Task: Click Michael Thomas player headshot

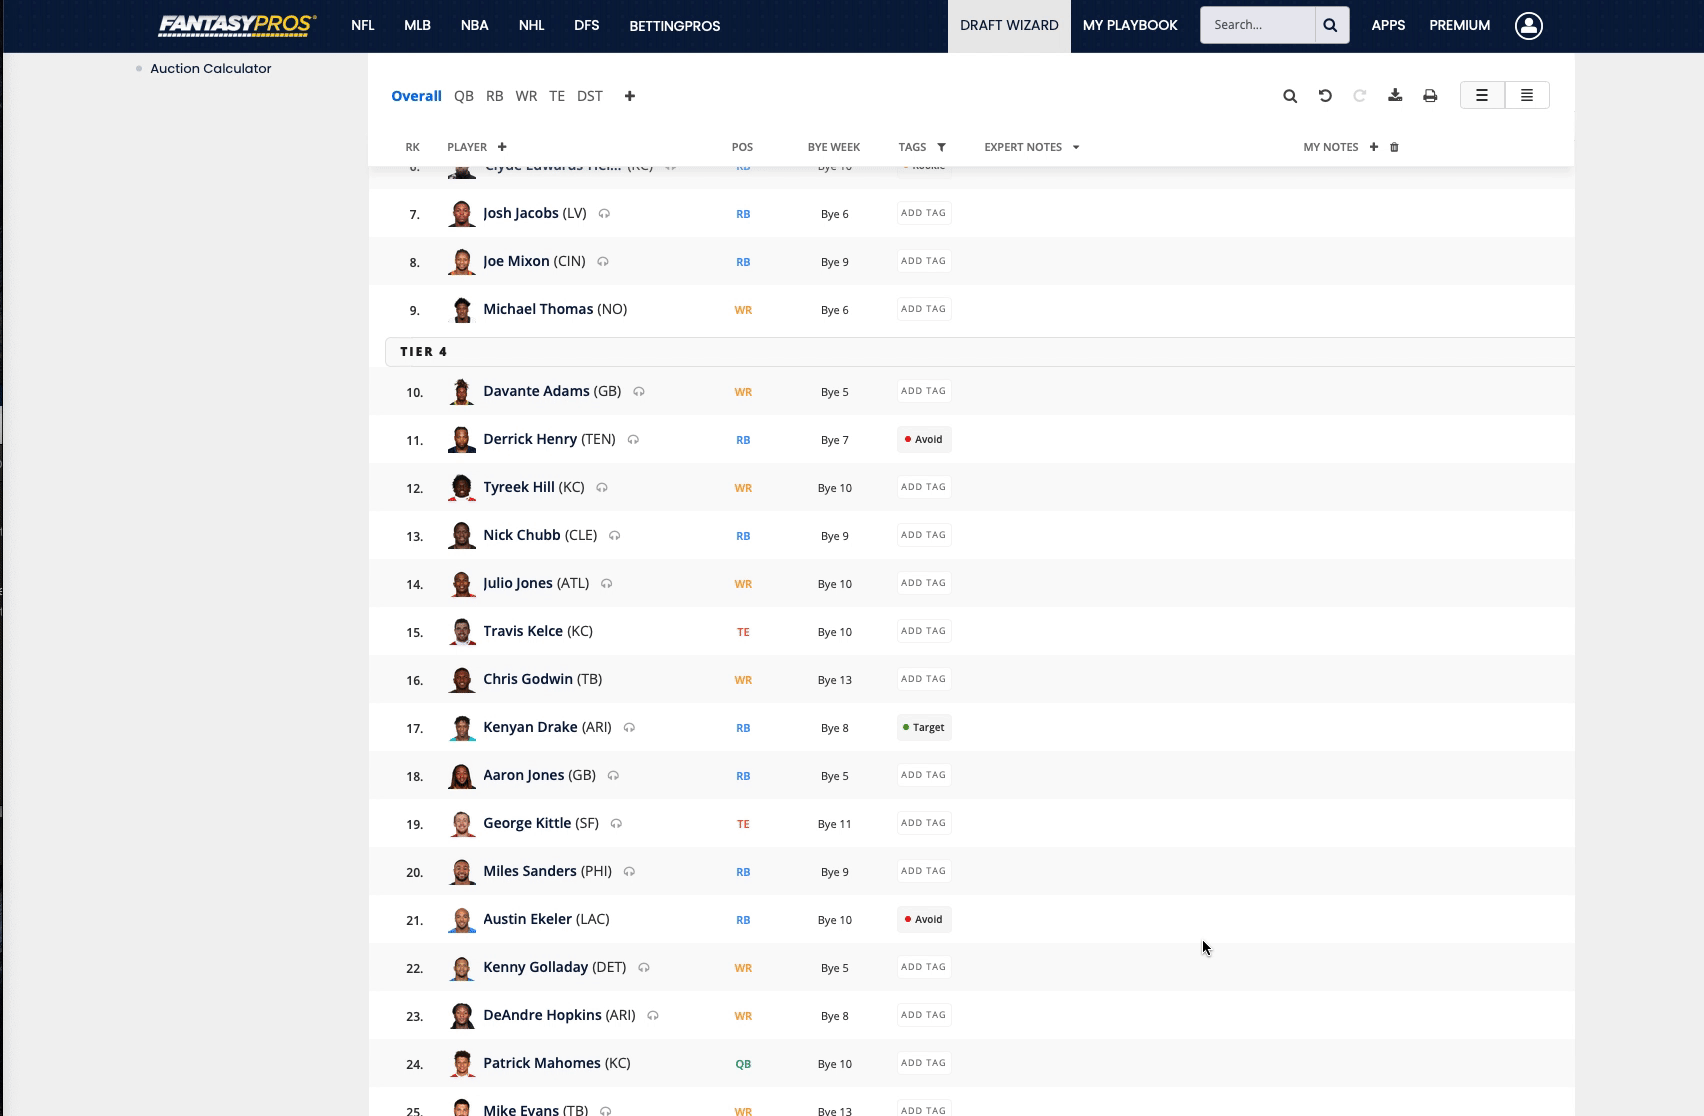Action: coord(461,309)
